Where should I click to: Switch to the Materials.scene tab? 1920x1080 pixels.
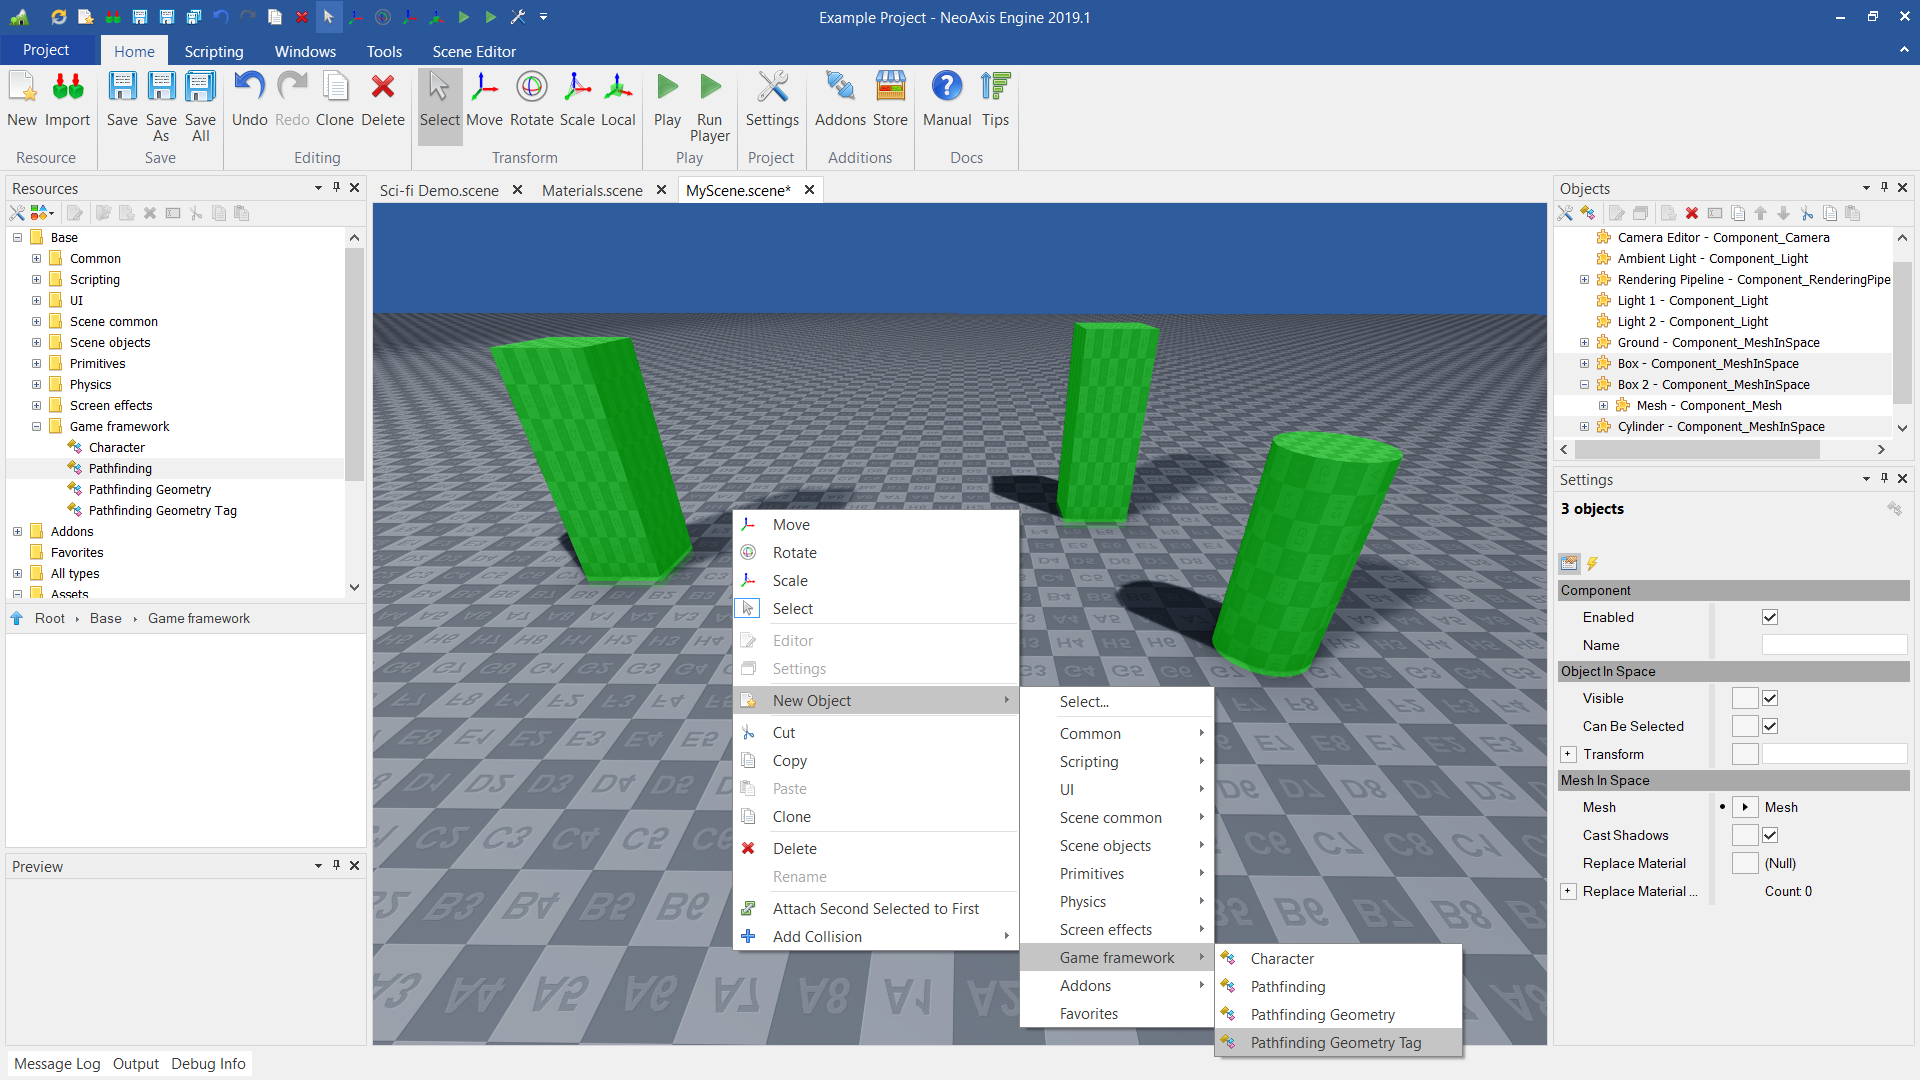pyautogui.click(x=592, y=190)
